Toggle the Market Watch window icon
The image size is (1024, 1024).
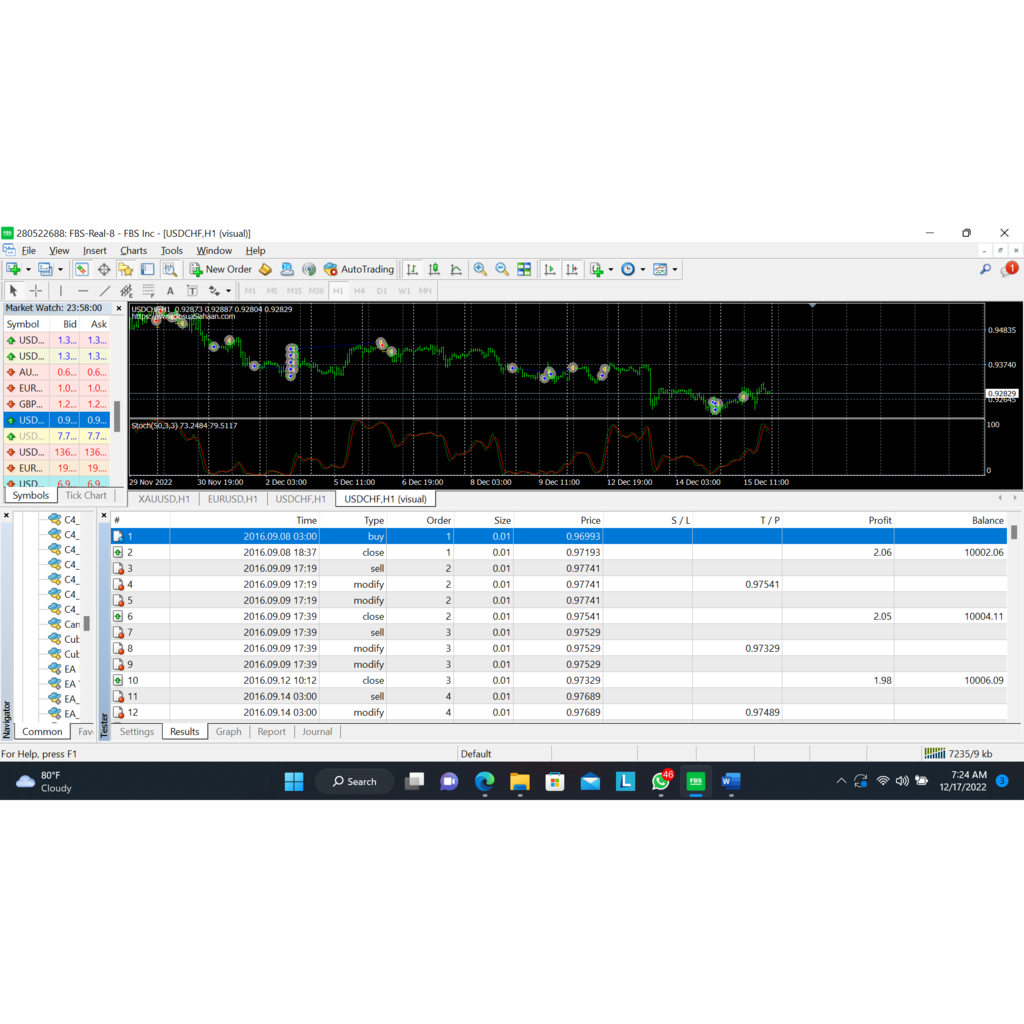(82, 269)
